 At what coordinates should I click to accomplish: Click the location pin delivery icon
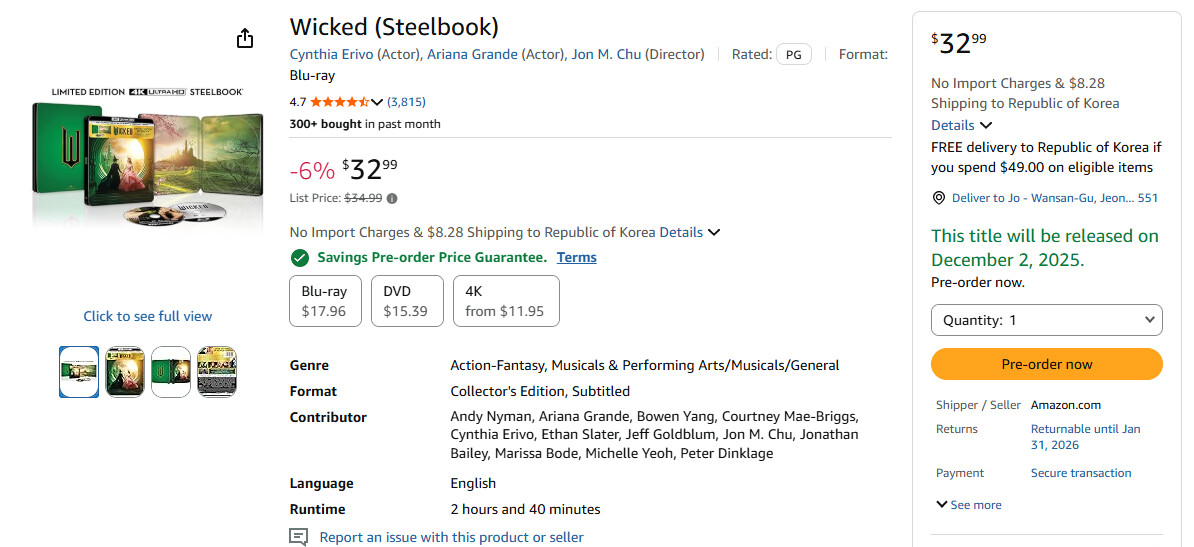[x=939, y=198]
